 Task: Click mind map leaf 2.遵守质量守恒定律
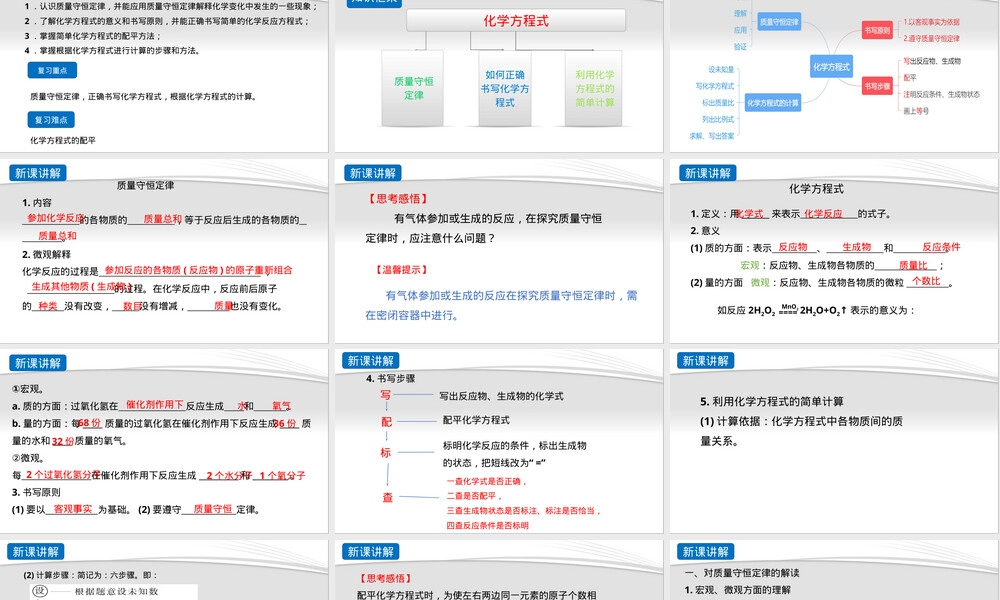[931, 38]
